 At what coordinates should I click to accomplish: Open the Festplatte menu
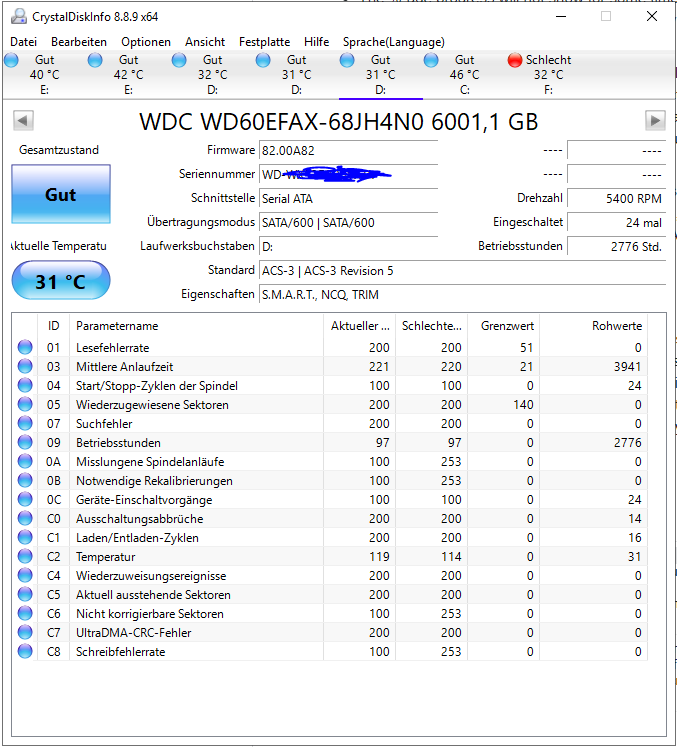tap(264, 42)
